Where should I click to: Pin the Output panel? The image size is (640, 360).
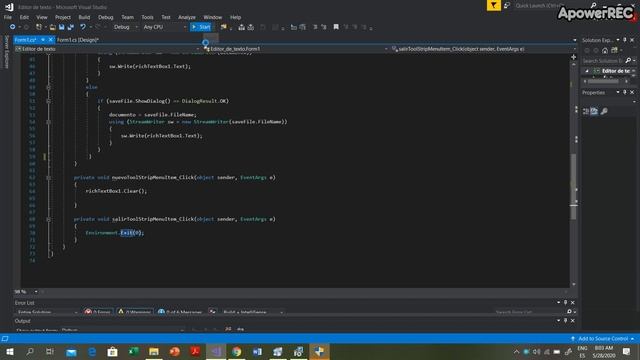click(x=565, y=321)
